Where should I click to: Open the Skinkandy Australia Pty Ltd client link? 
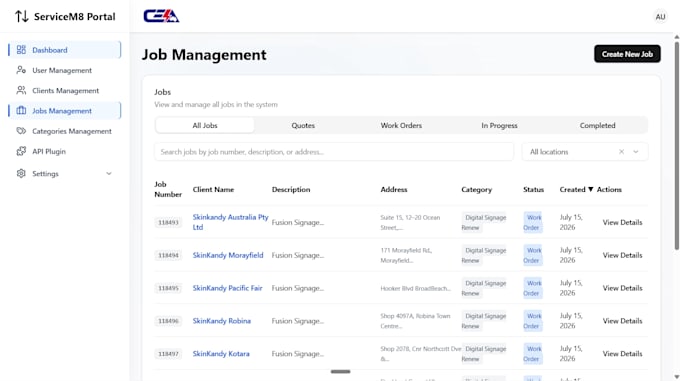pyautogui.click(x=230, y=222)
